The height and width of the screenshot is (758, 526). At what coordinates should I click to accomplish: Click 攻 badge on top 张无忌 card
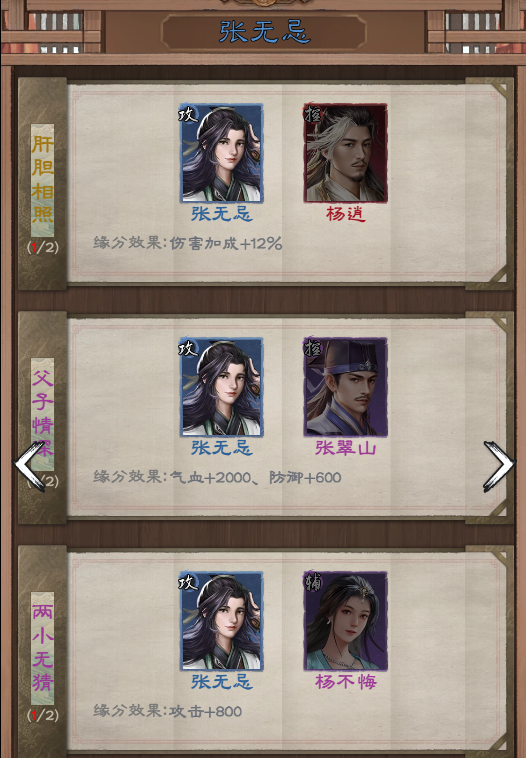pos(188,114)
